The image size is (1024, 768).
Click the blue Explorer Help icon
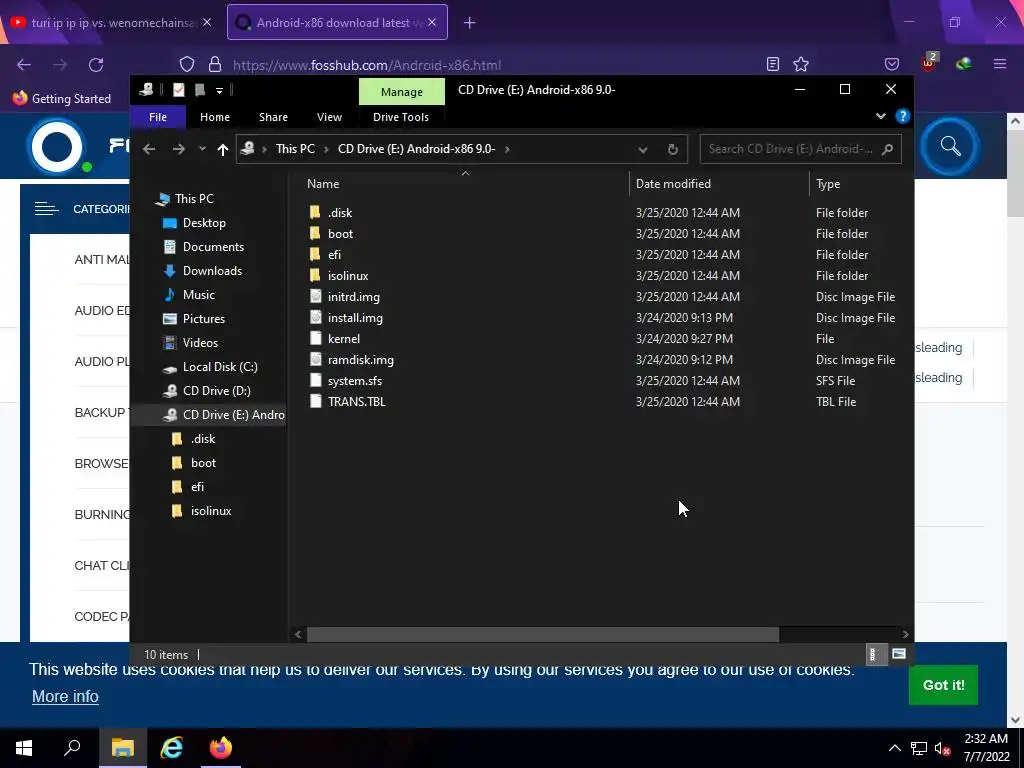[x=903, y=116]
